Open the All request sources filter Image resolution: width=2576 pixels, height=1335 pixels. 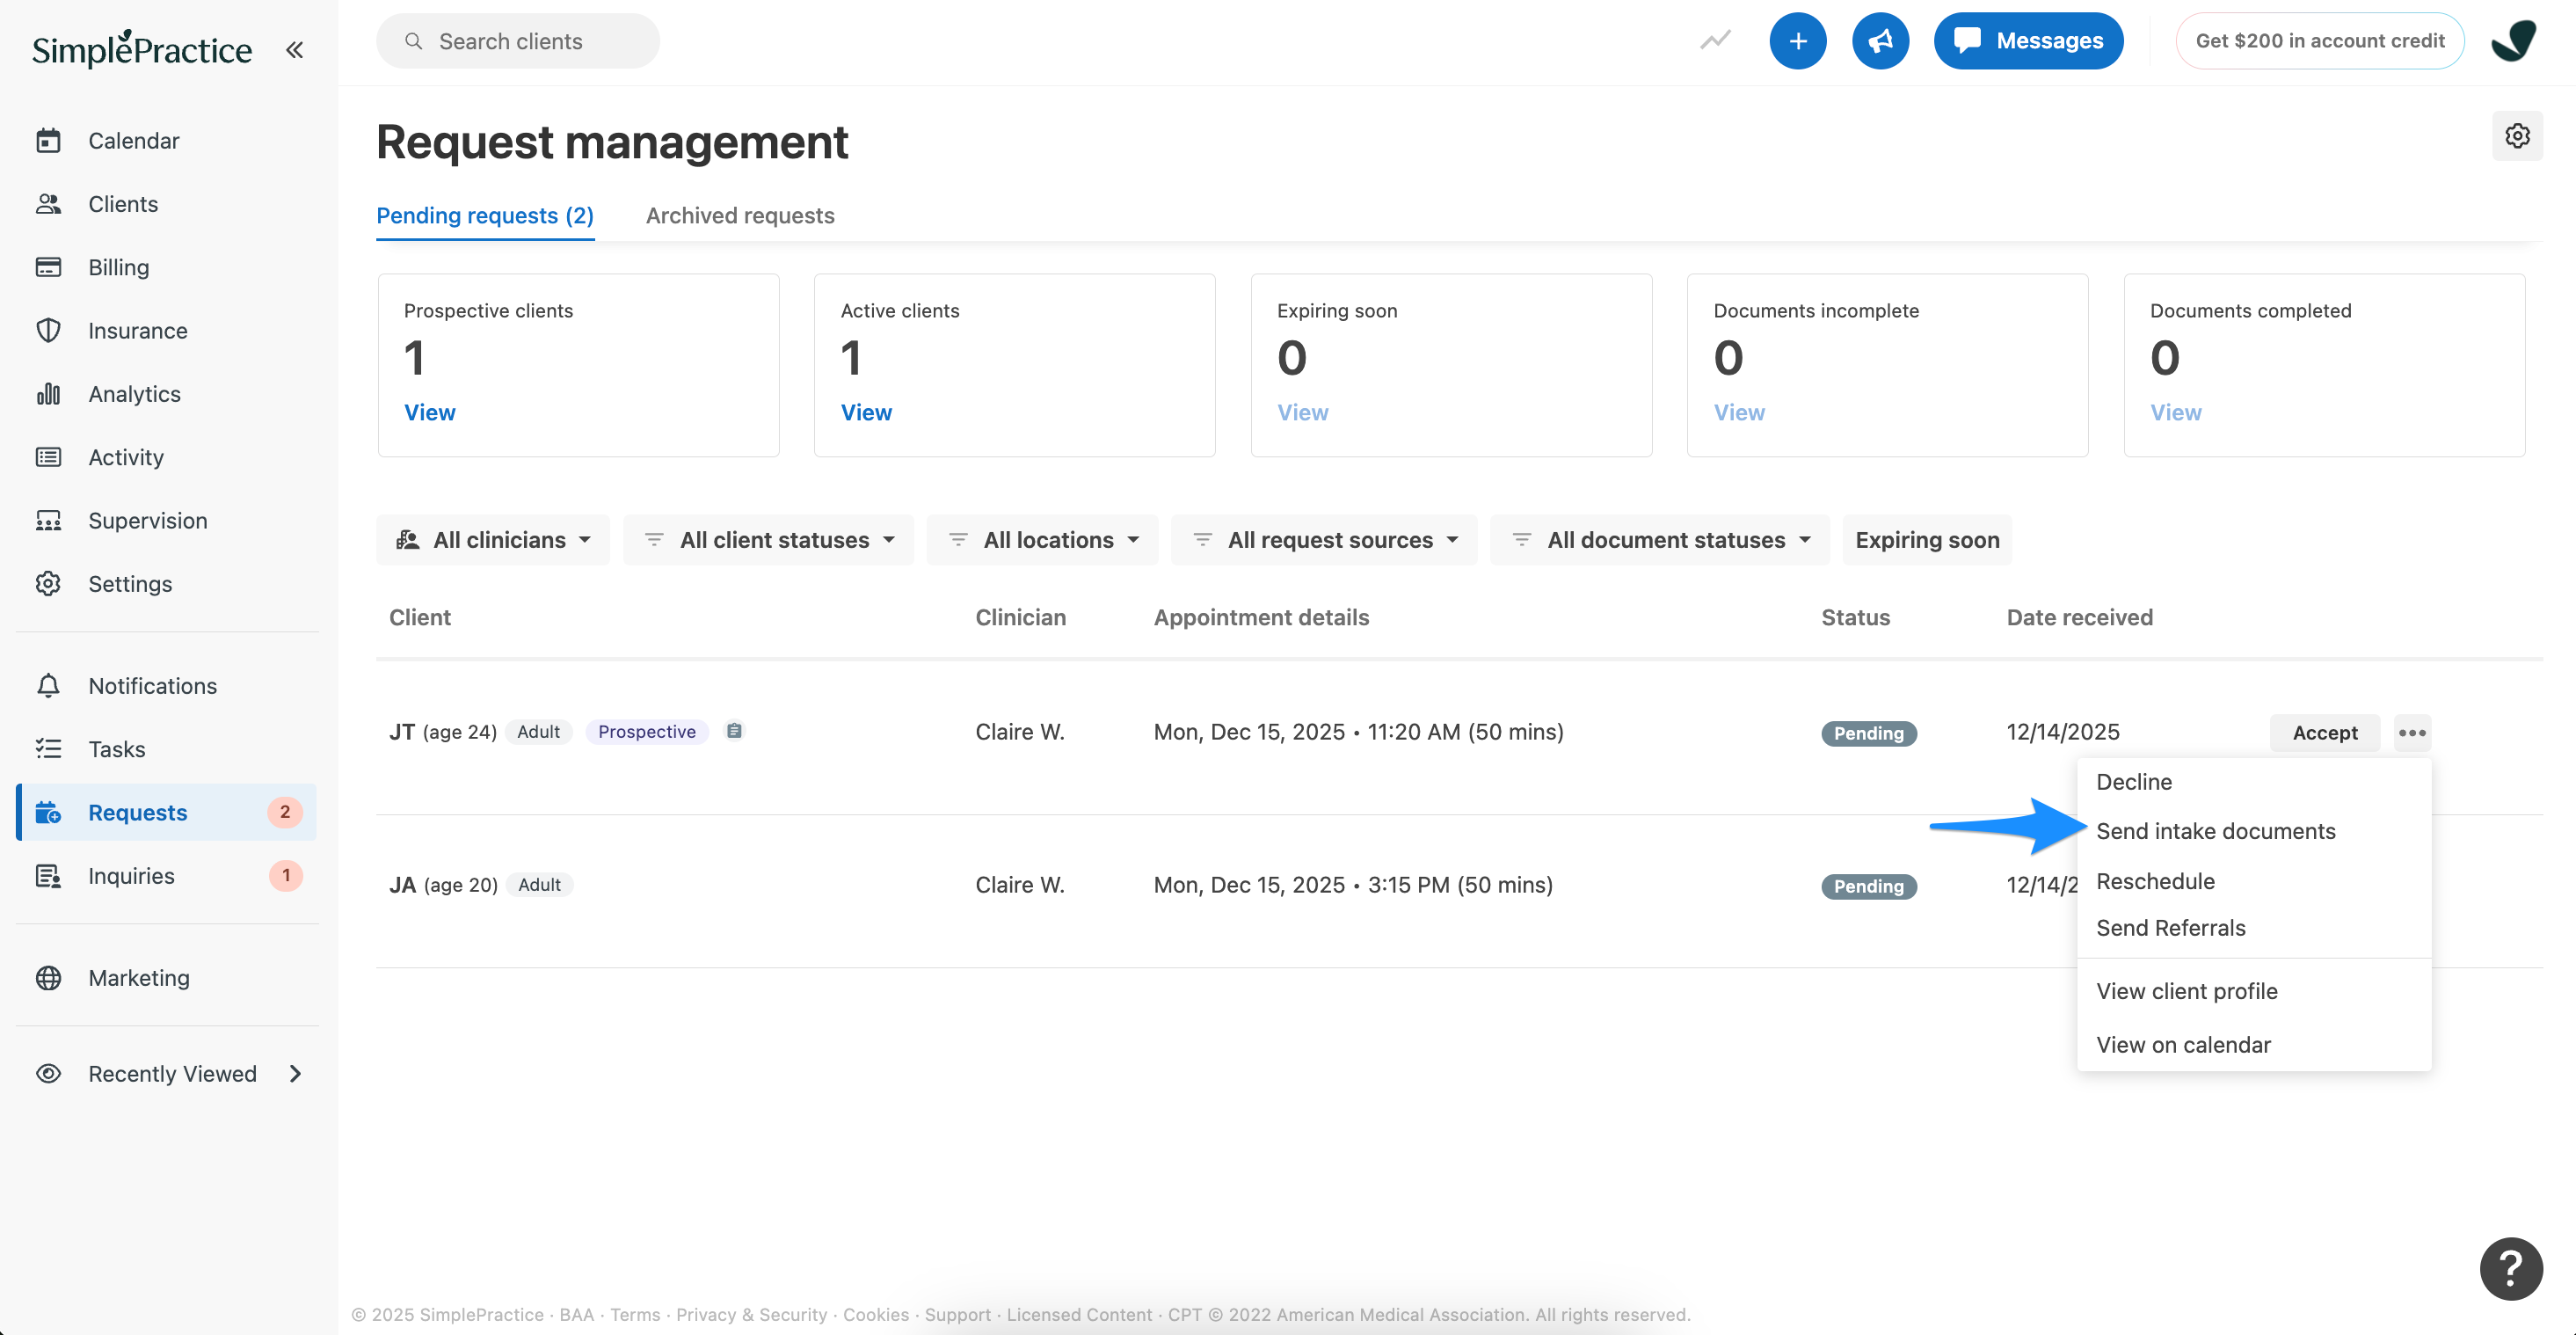point(1324,540)
